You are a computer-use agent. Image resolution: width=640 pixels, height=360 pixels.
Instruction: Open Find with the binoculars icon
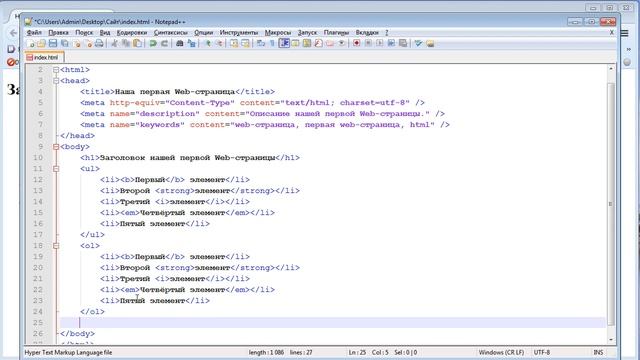point(179,43)
